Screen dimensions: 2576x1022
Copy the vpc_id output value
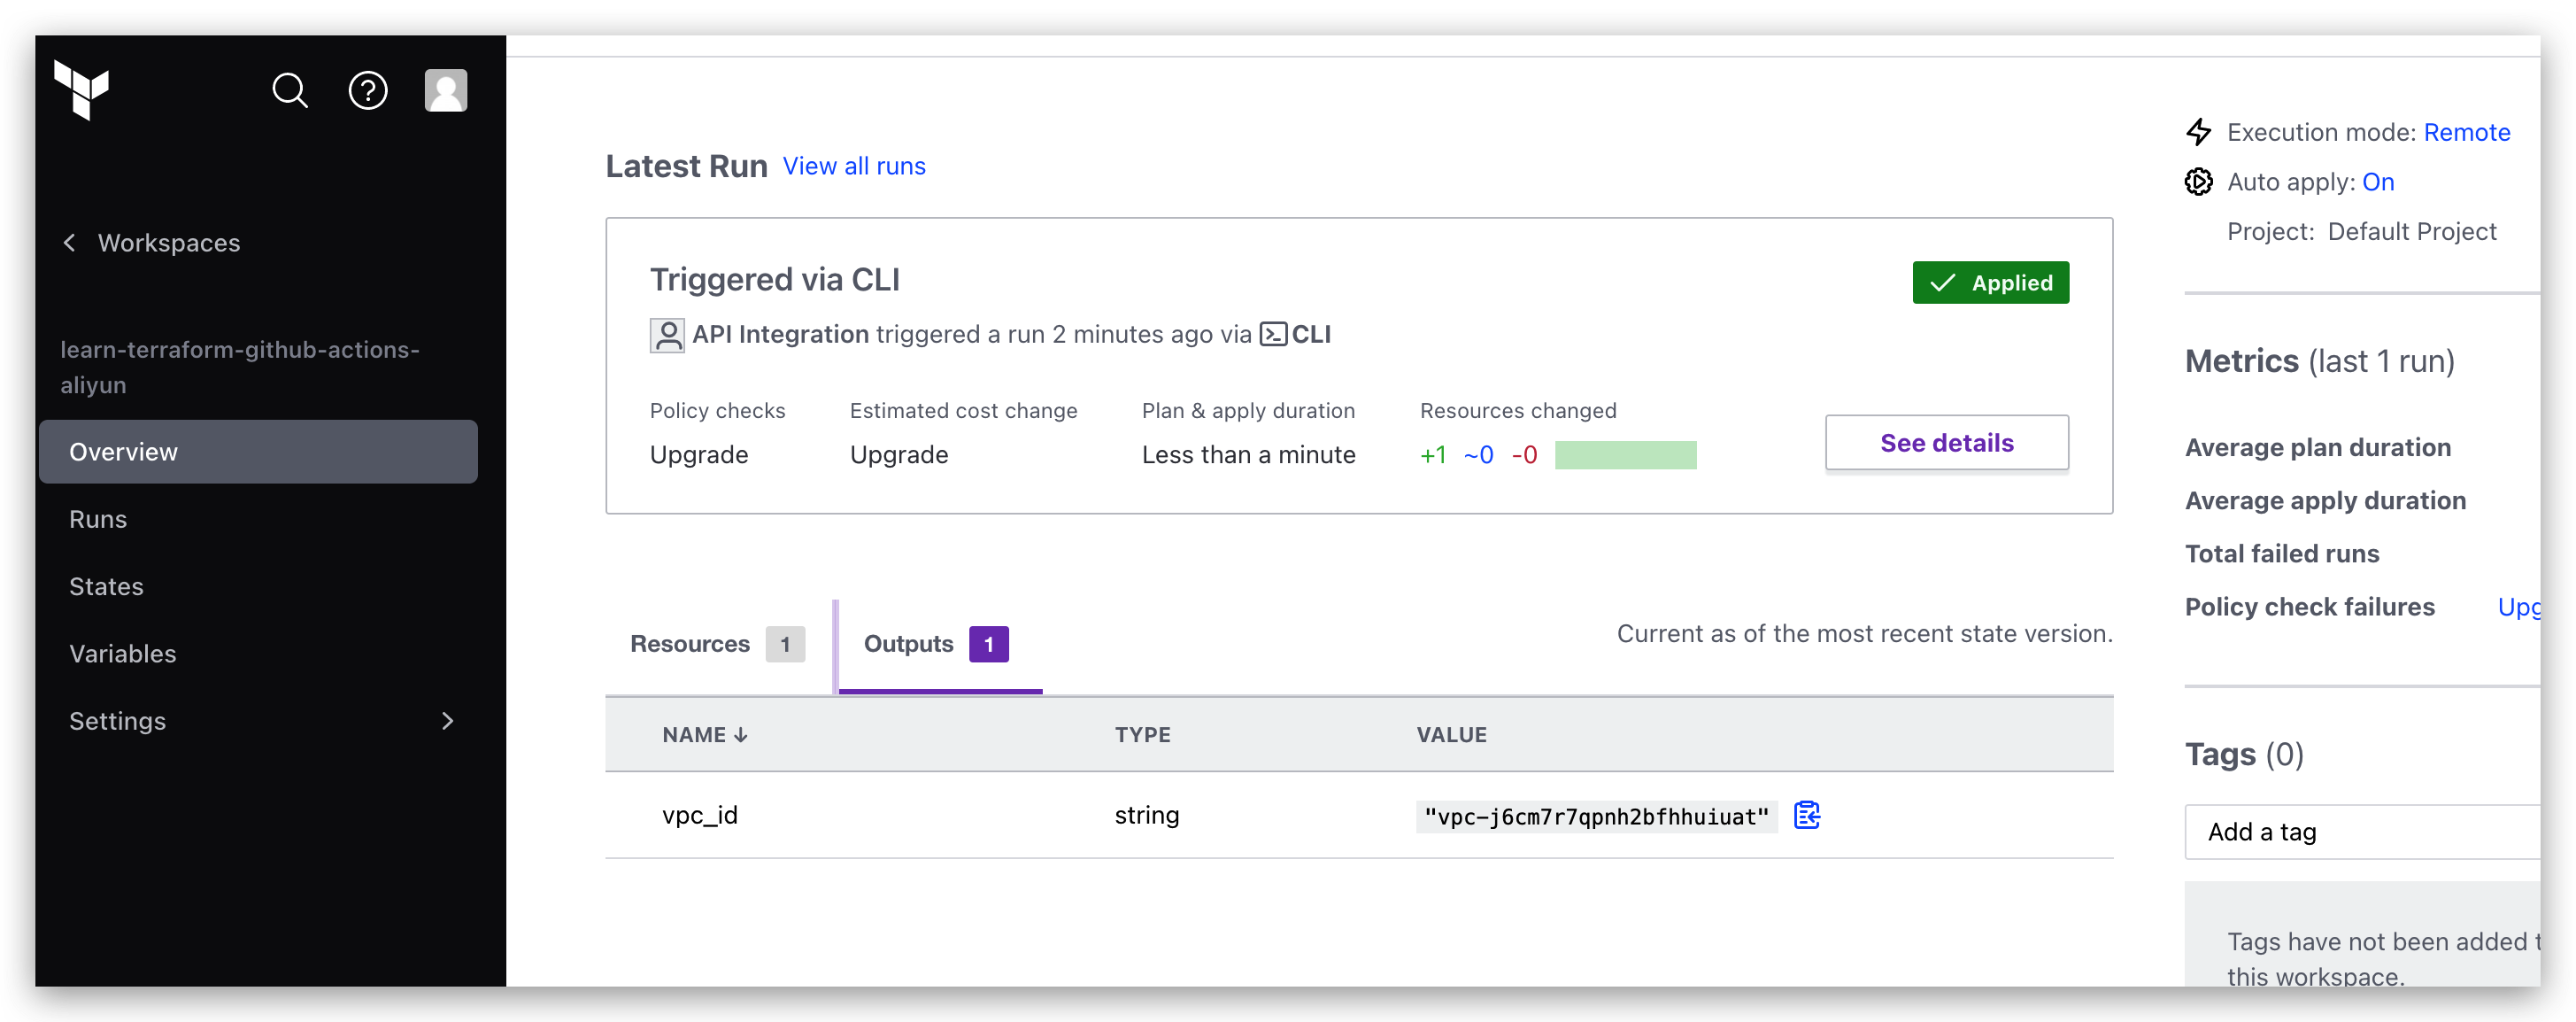tap(1807, 816)
